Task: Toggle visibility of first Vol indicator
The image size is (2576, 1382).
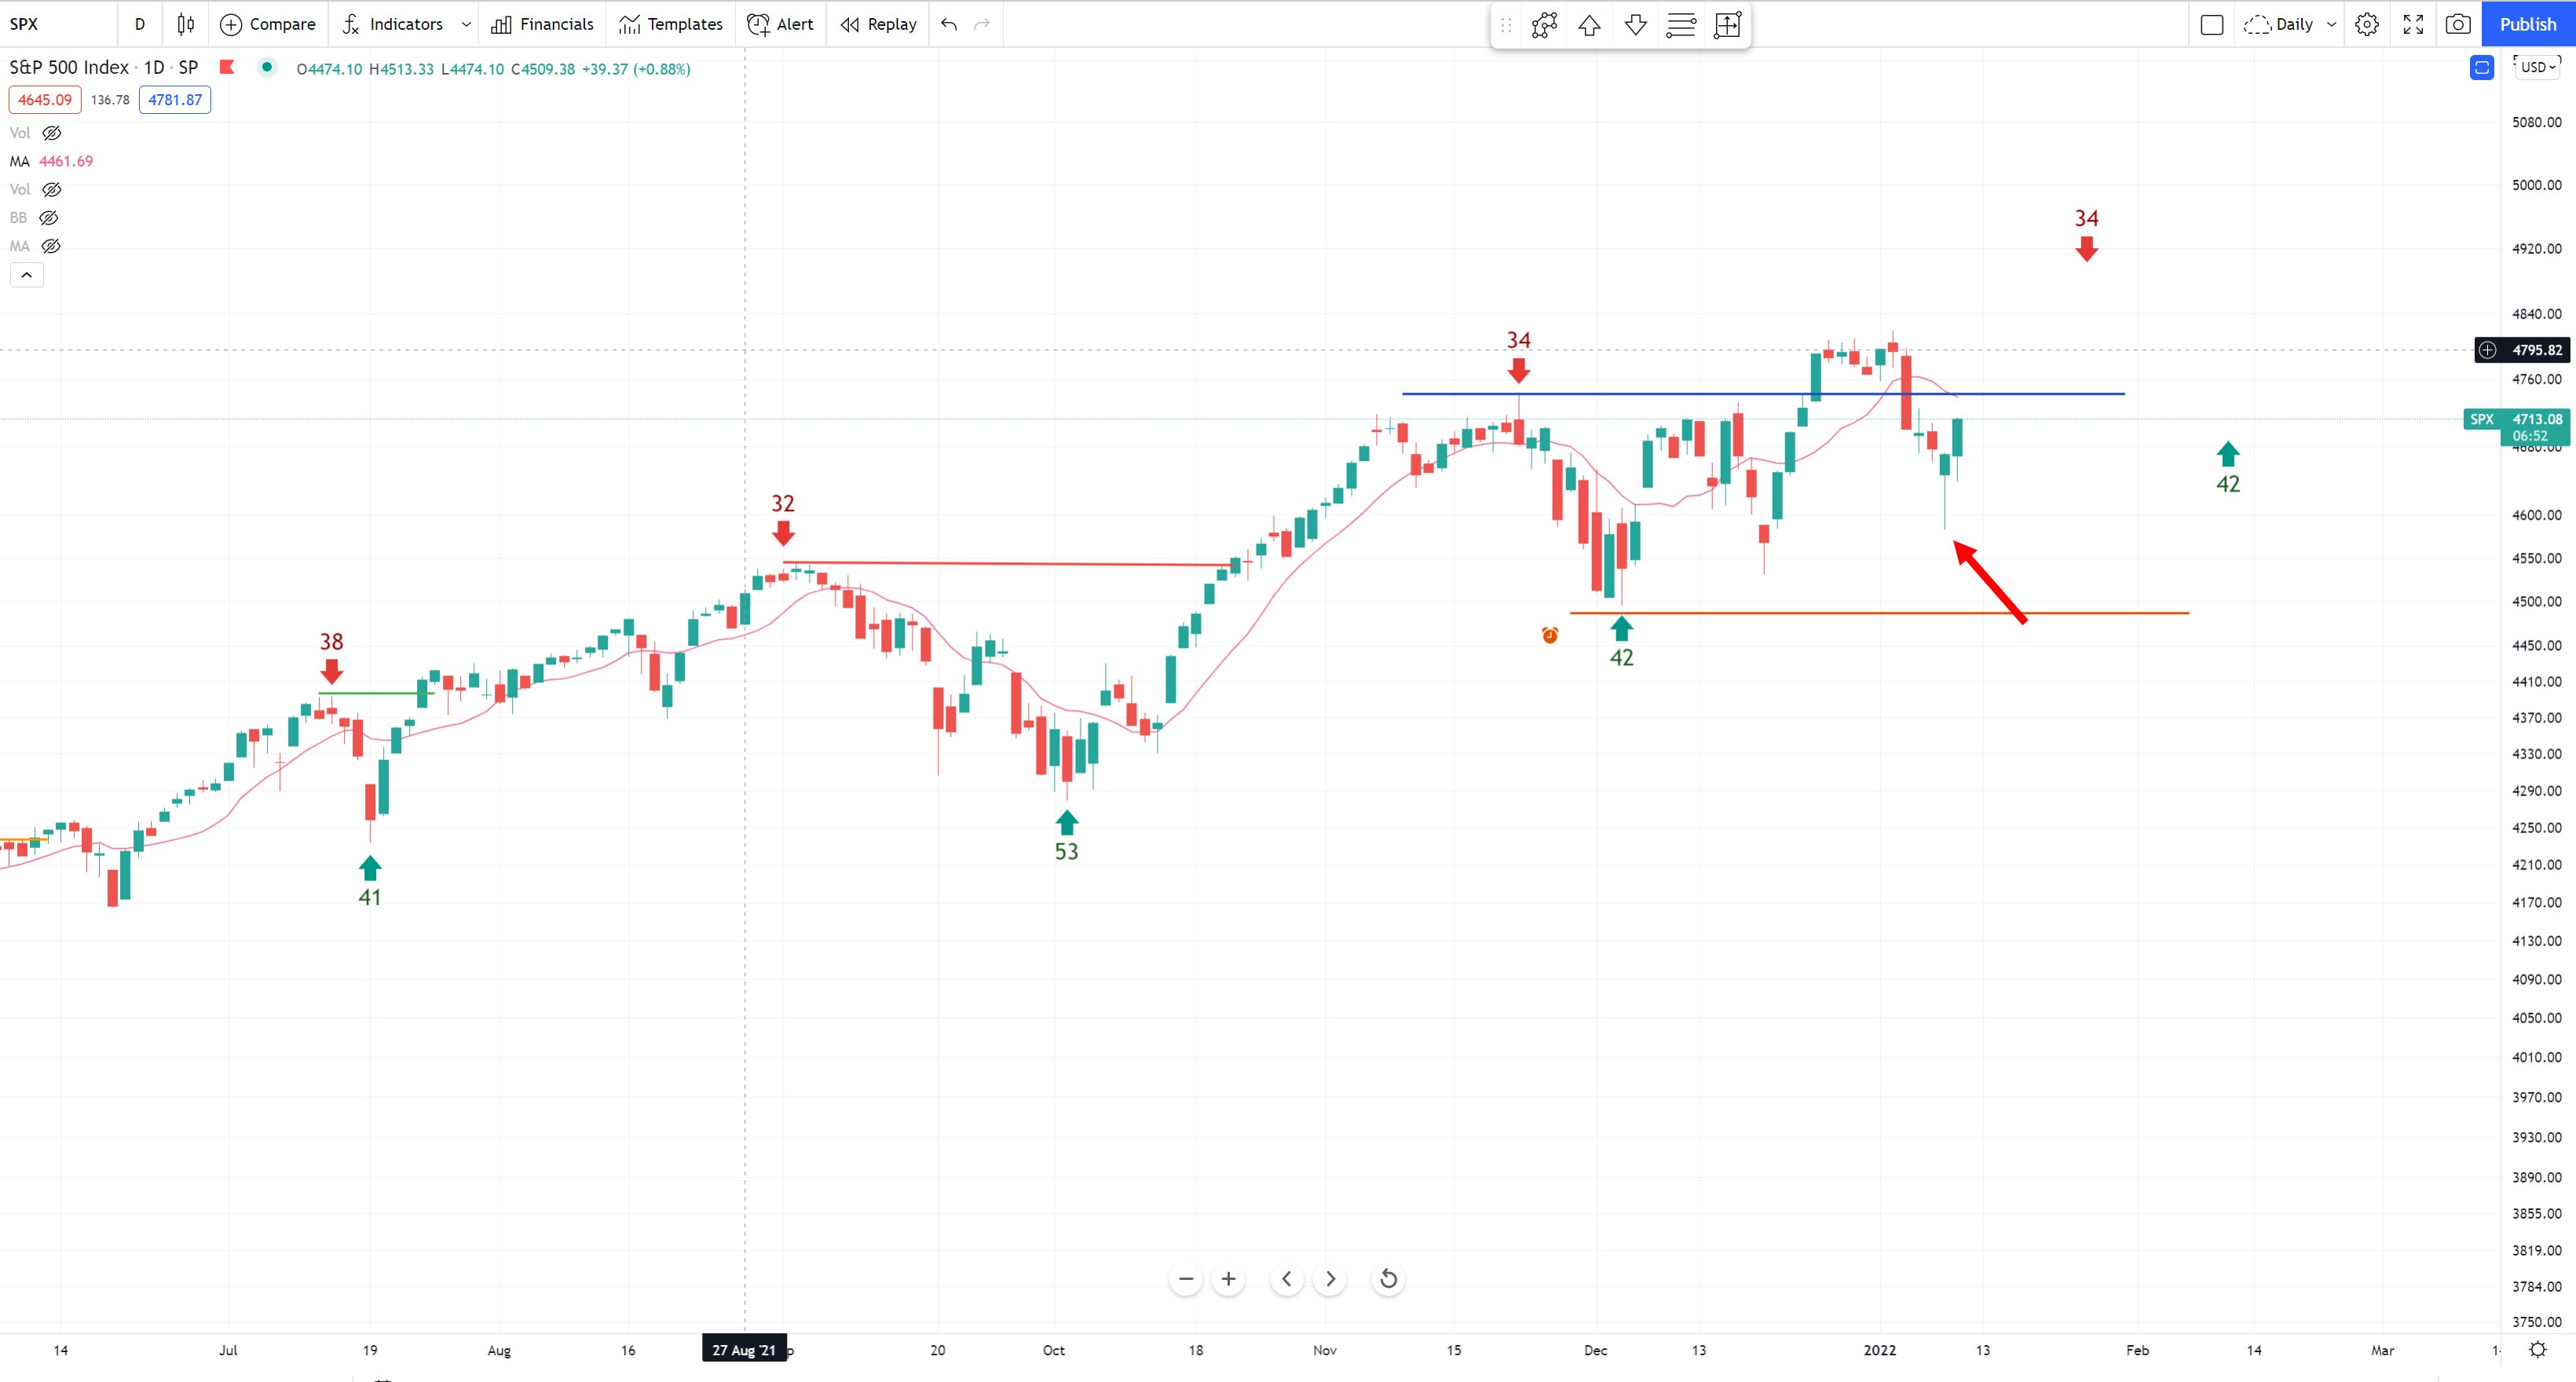Action: [x=52, y=132]
